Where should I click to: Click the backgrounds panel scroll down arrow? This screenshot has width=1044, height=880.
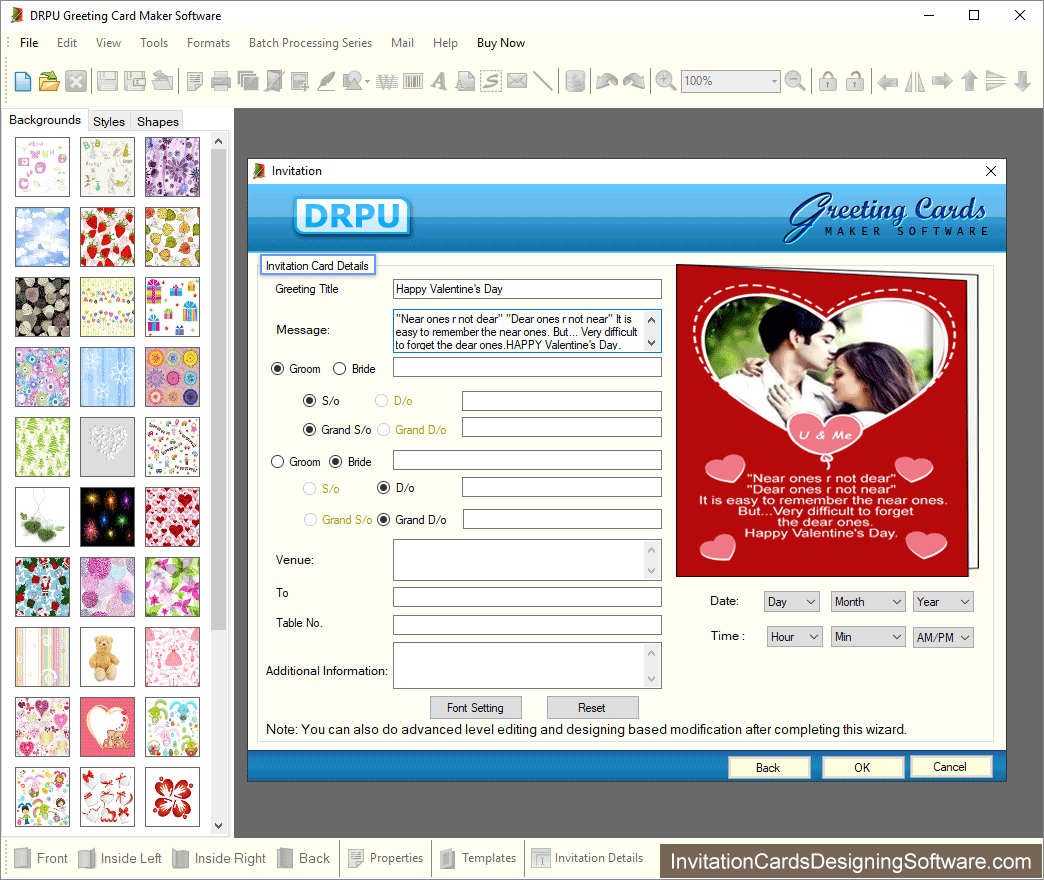coord(218,826)
